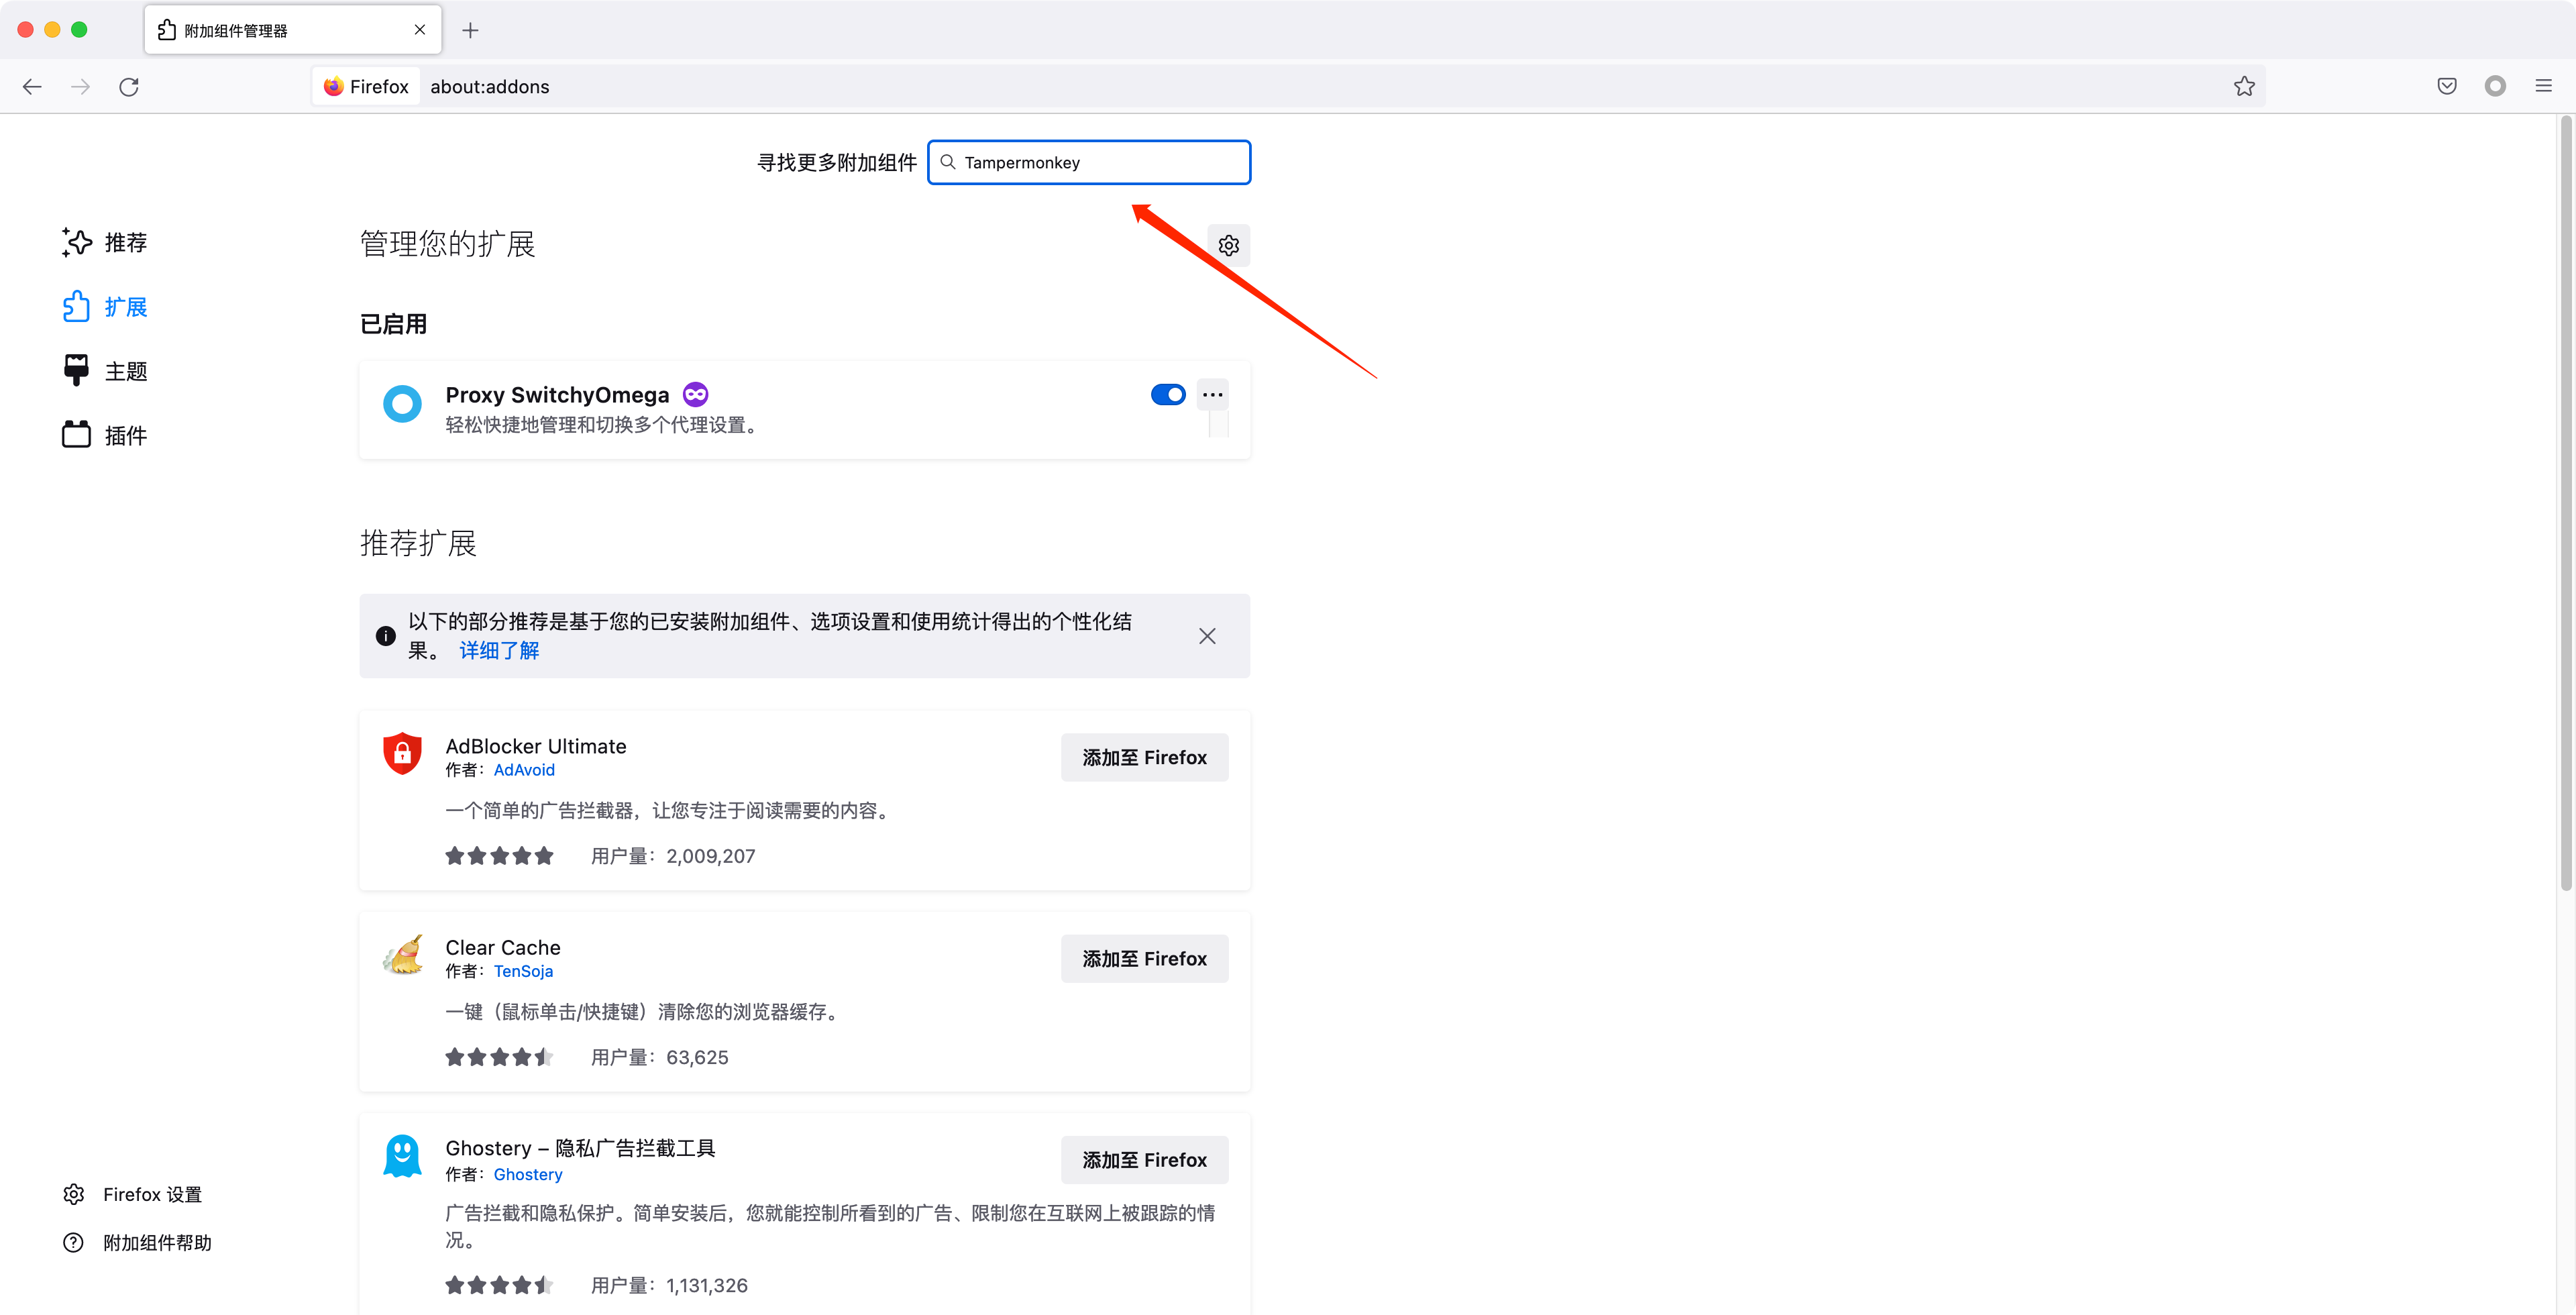The width and height of the screenshot is (2576, 1315).
Task: Select the 附加组件管理器 tab
Action: (293, 30)
